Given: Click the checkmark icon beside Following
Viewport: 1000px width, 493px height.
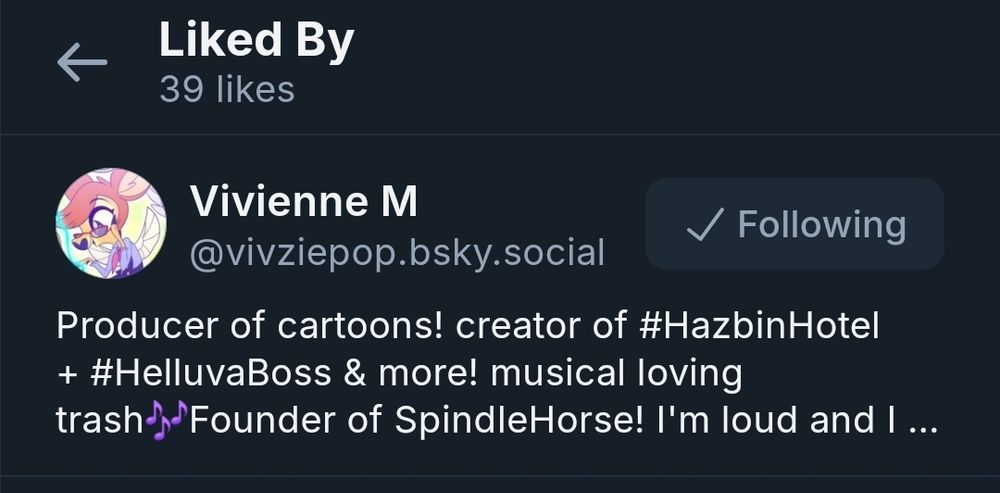Looking at the screenshot, I should [x=704, y=225].
